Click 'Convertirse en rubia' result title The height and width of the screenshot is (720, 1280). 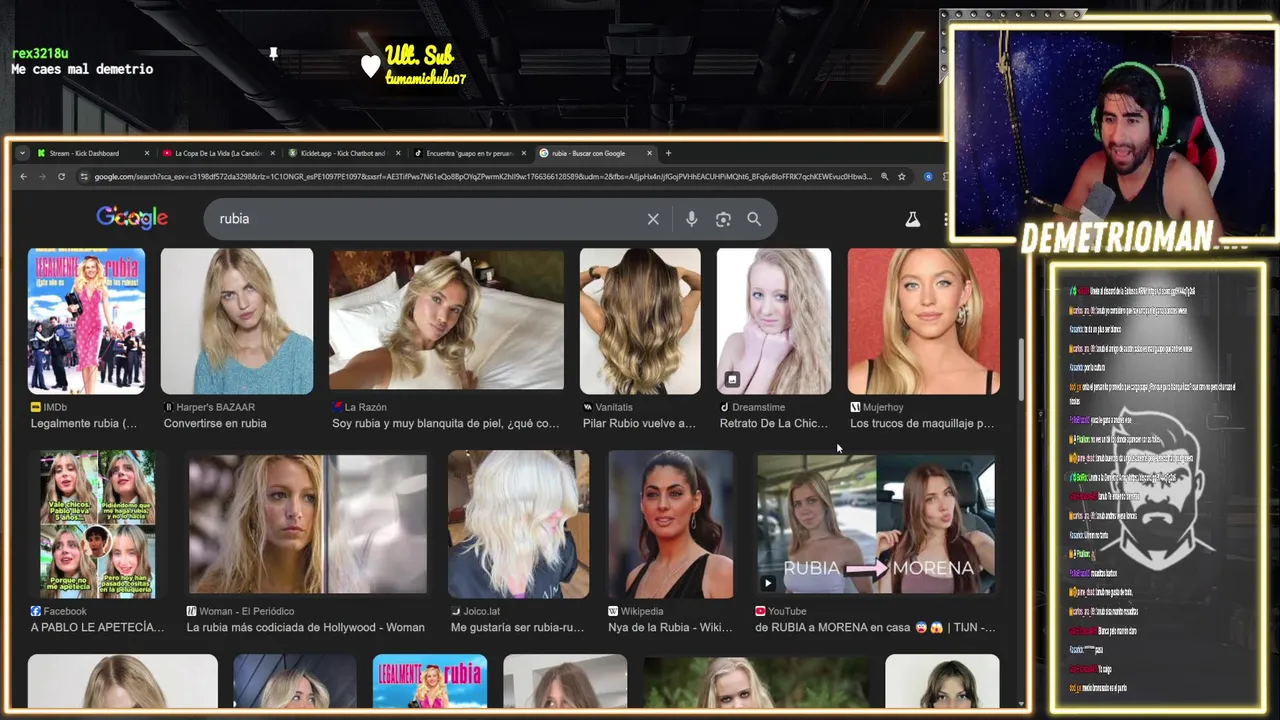coord(215,424)
